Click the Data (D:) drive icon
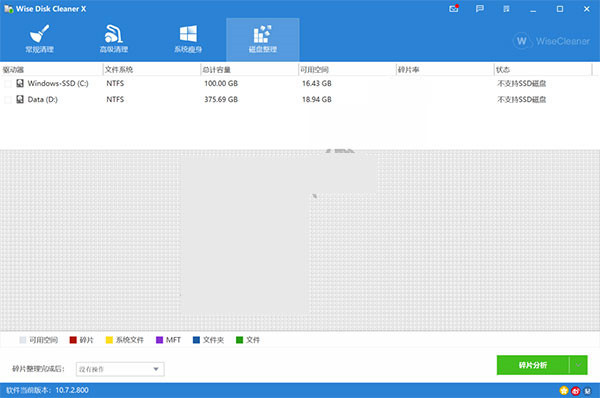Image resolution: width=600 pixels, height=398 pixels. point(20,99)
